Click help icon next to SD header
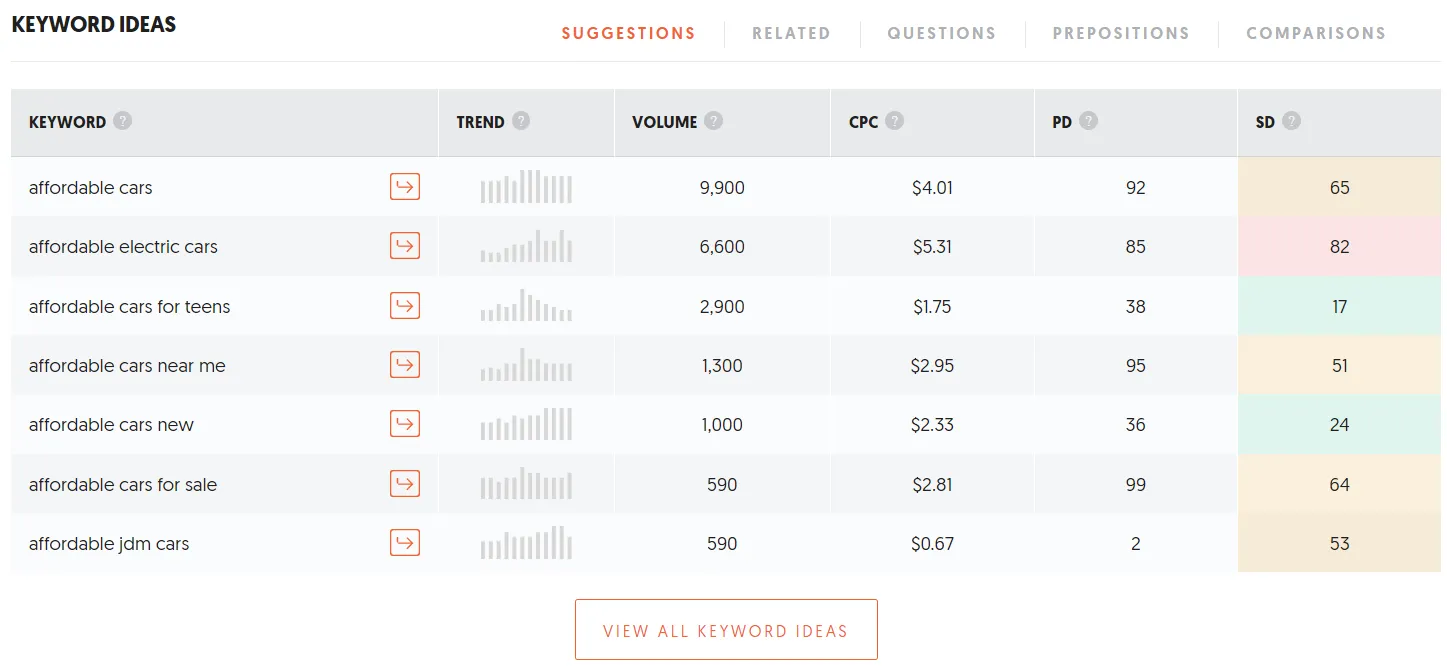 coord(1292,121)
